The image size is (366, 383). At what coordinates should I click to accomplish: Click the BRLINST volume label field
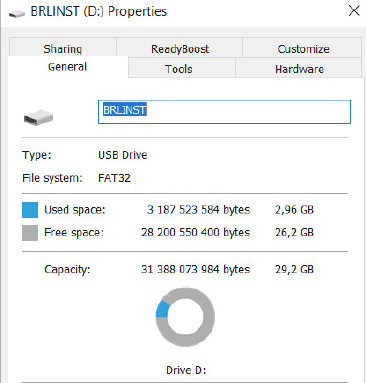[x=224, y=112]
